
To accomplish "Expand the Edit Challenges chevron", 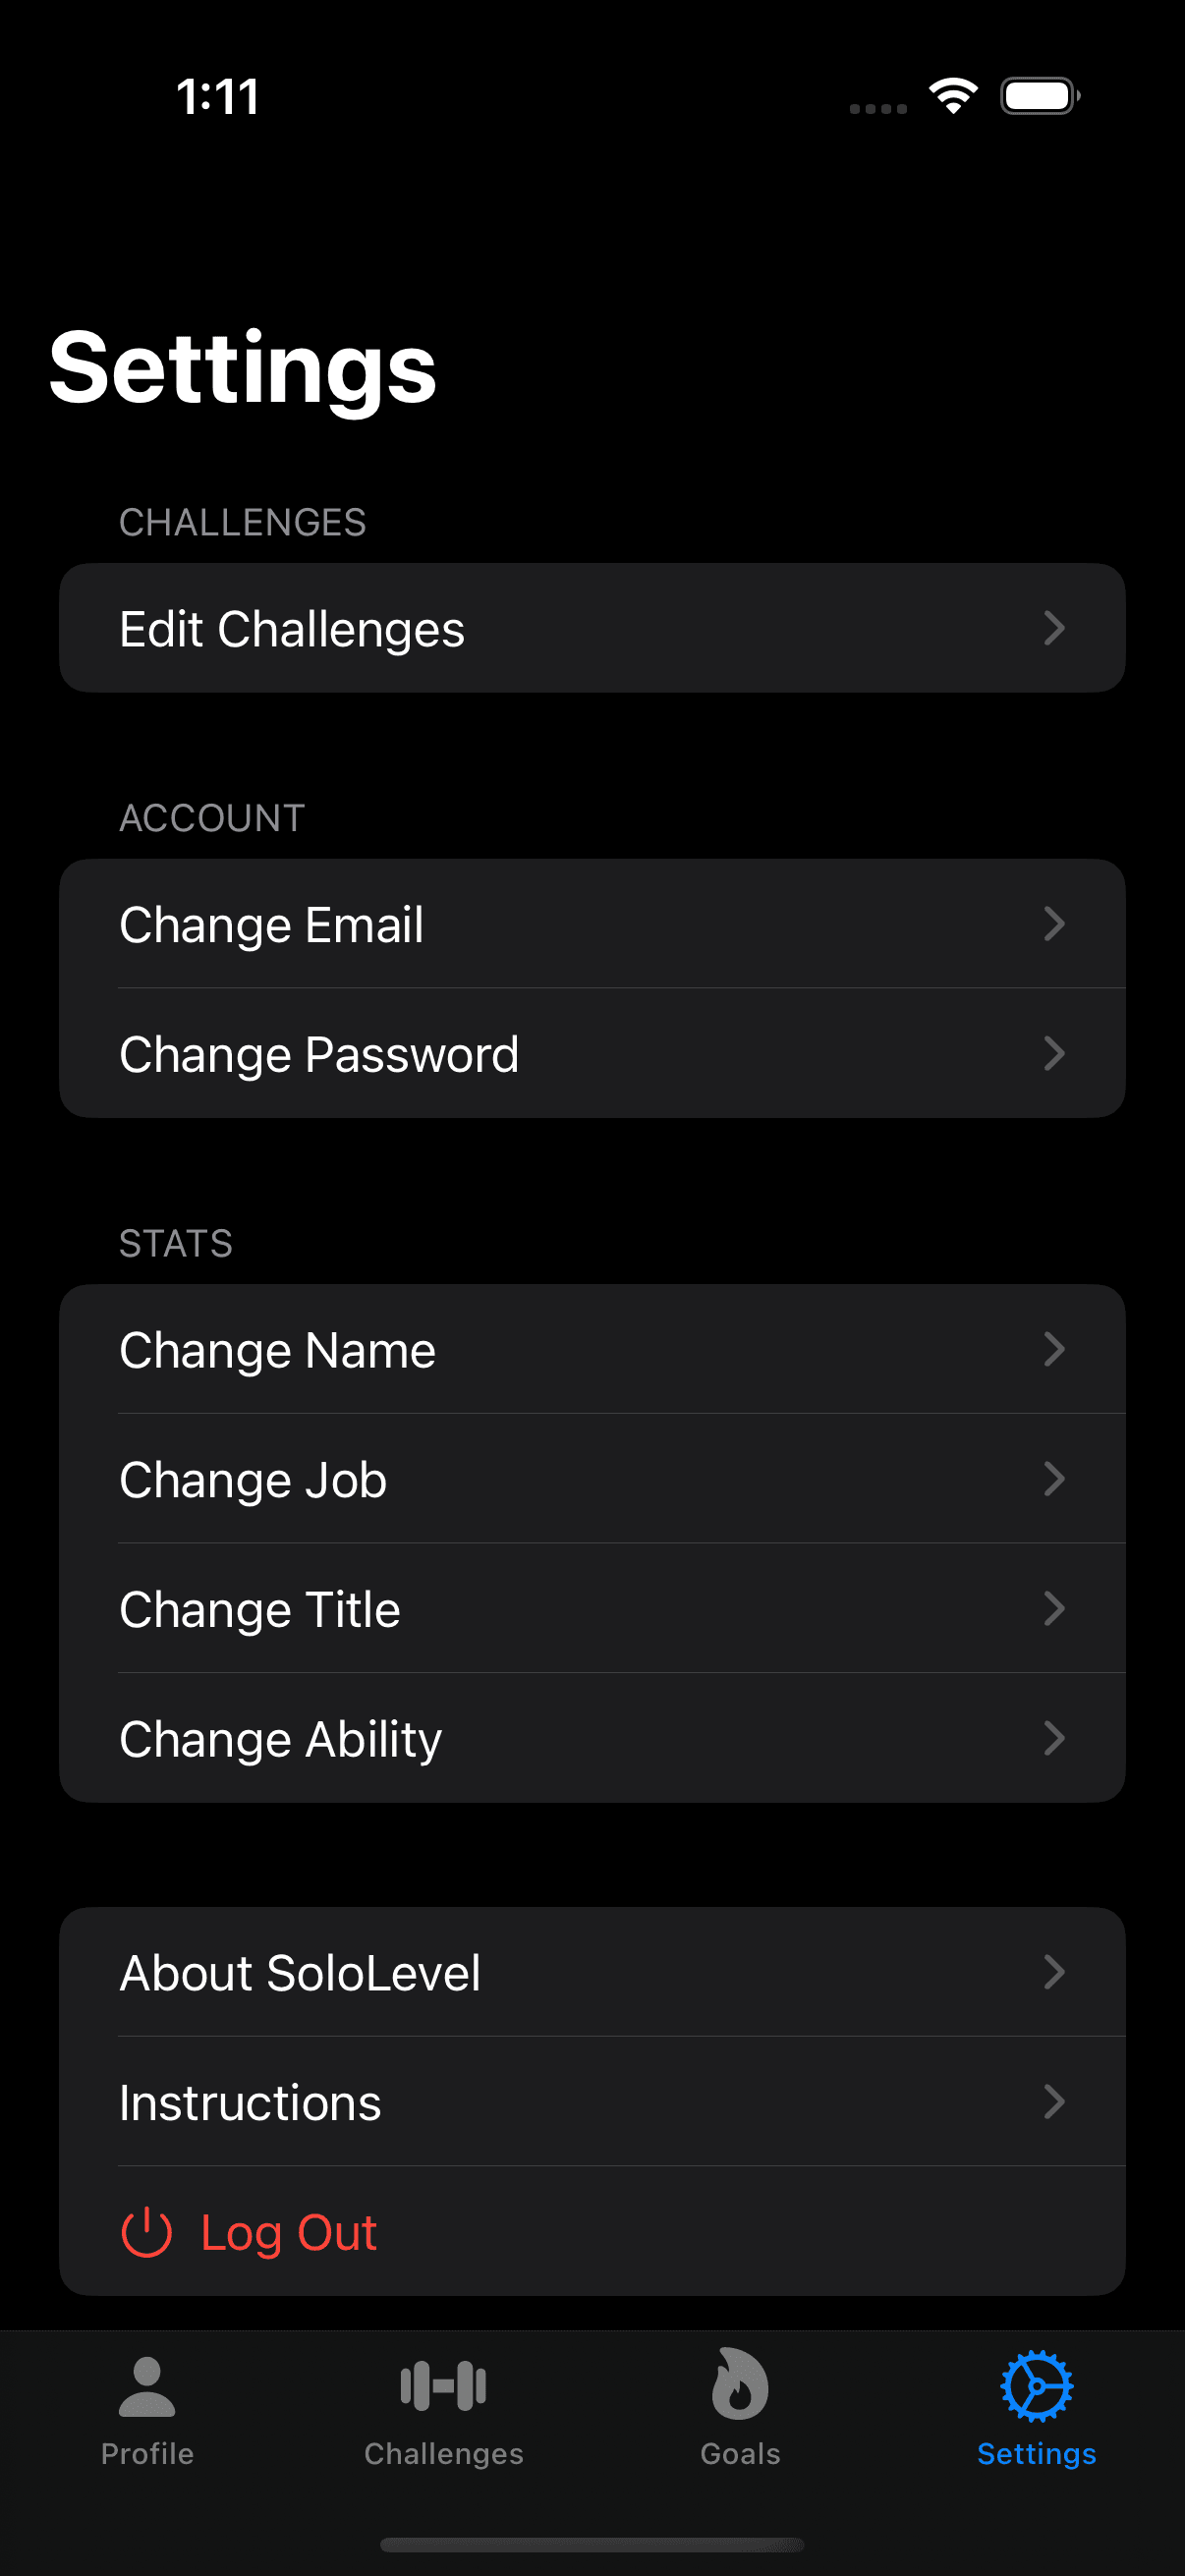I will (1054, 628).
